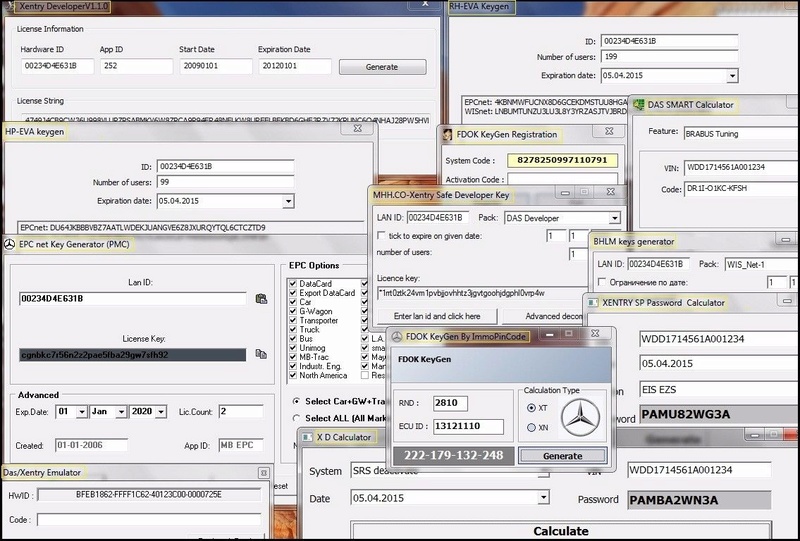Click the Mercedes star logo in FDOK KeyGen

pyautogui.click(x=580, y=418)
